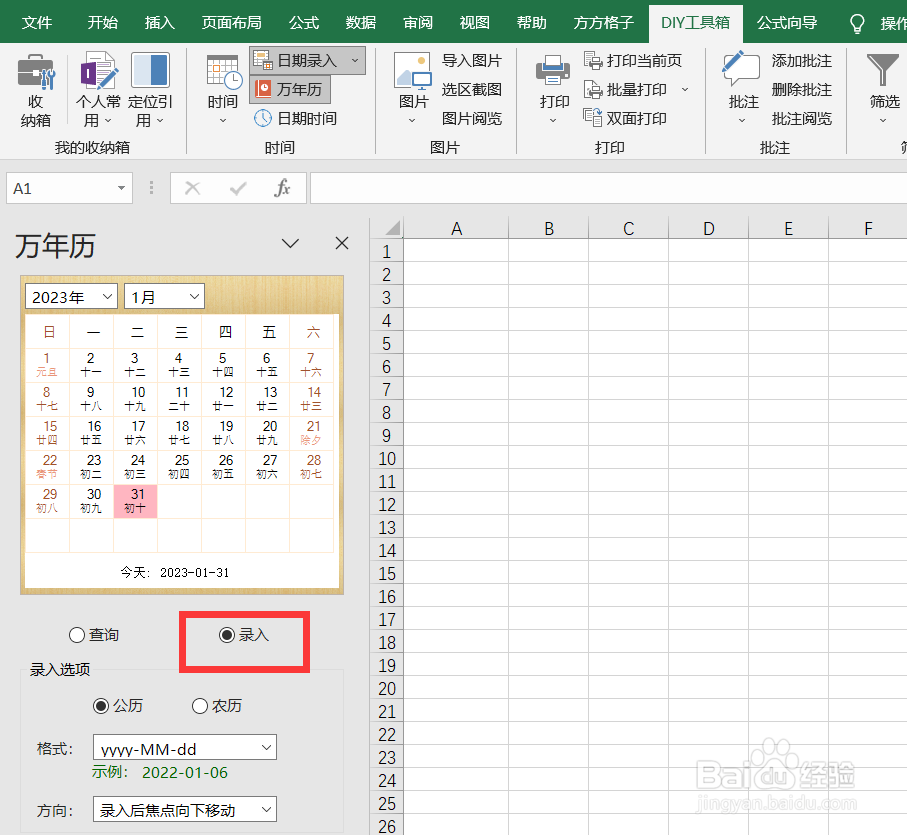The height and width of the screenshot is (835, 907).
Task: Expand the 万年历 pane options chevron
Action: coord(290,243)
